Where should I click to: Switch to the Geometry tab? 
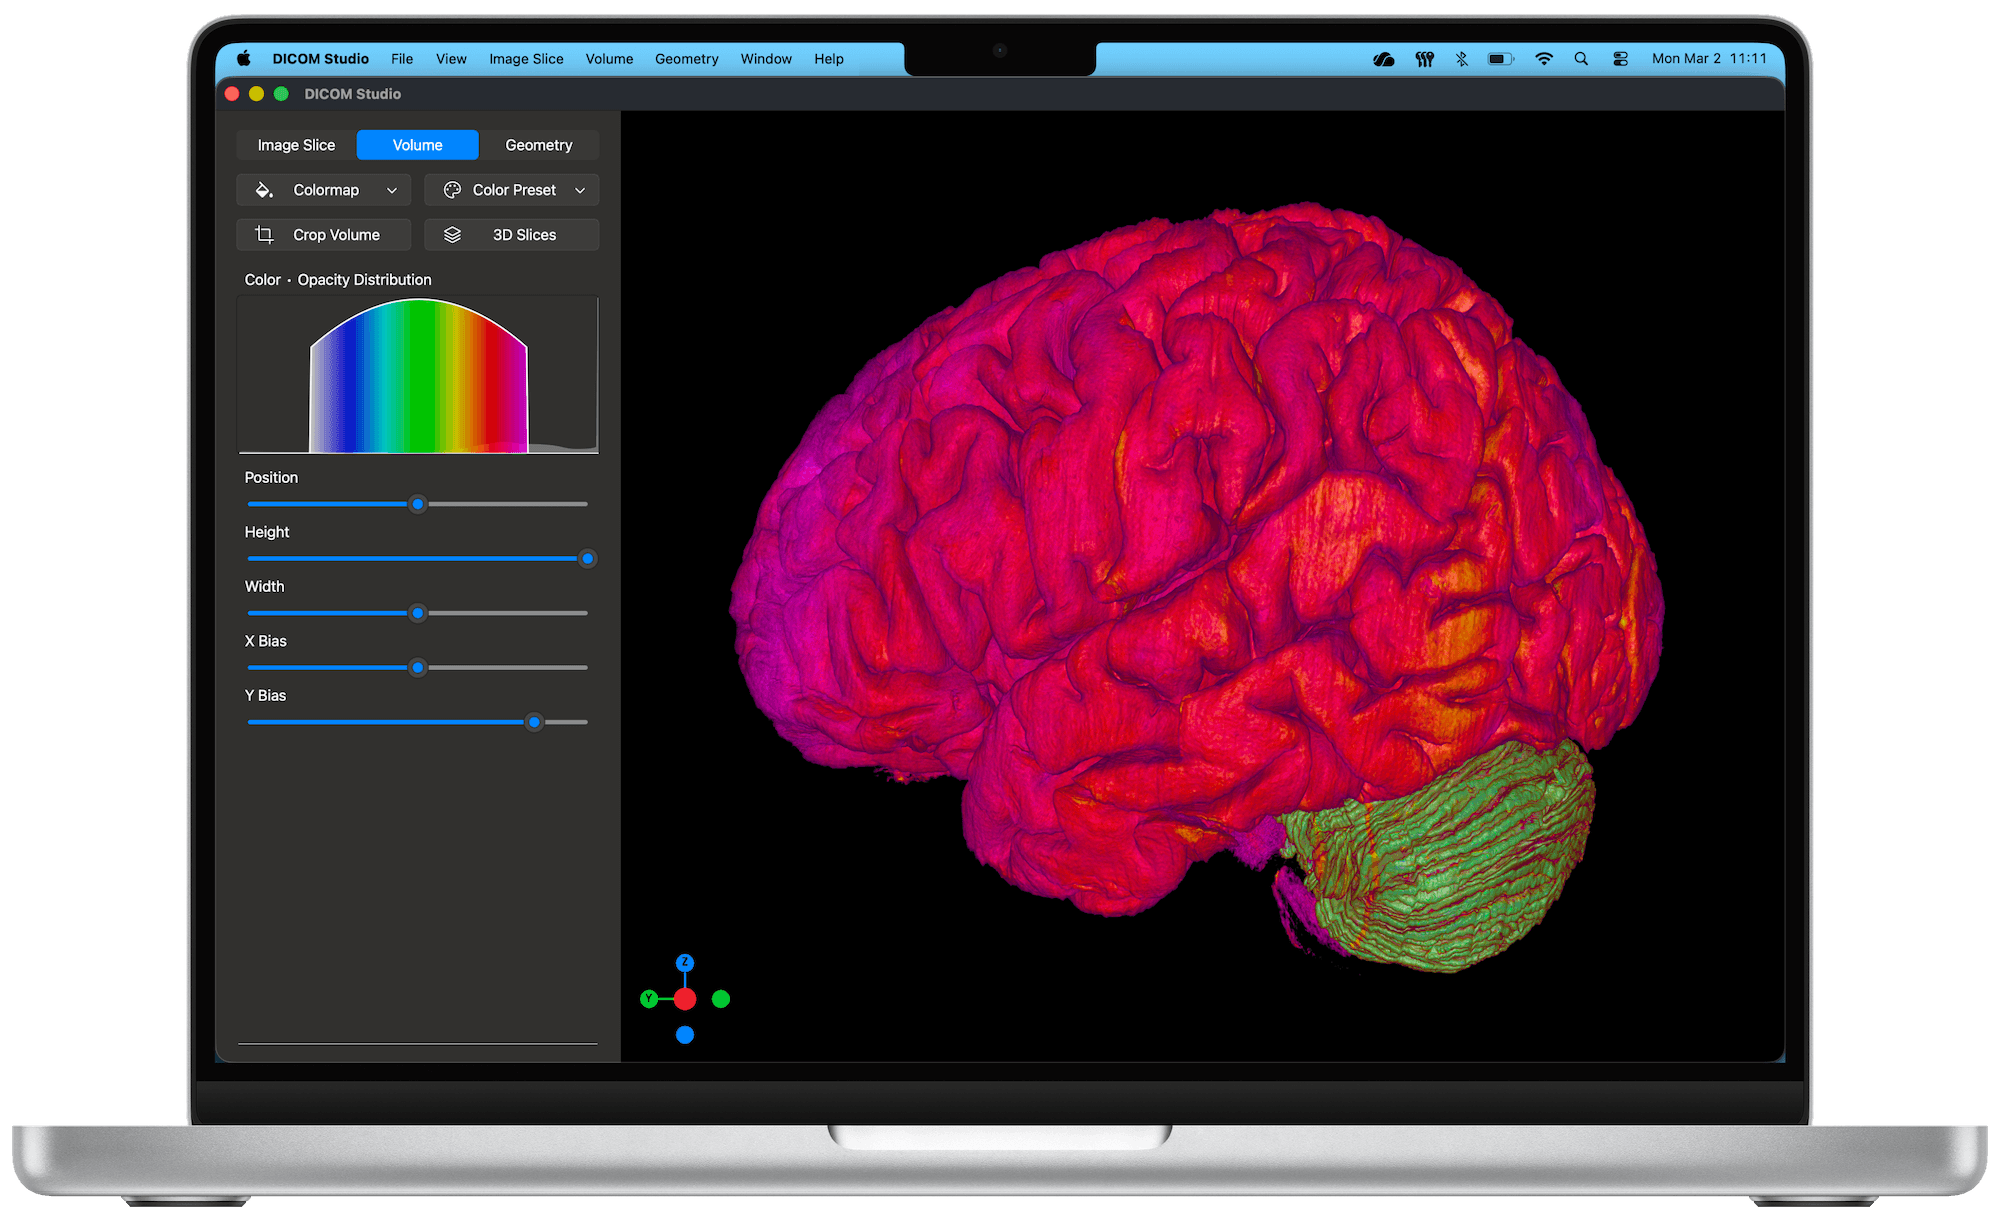point(538,144)
